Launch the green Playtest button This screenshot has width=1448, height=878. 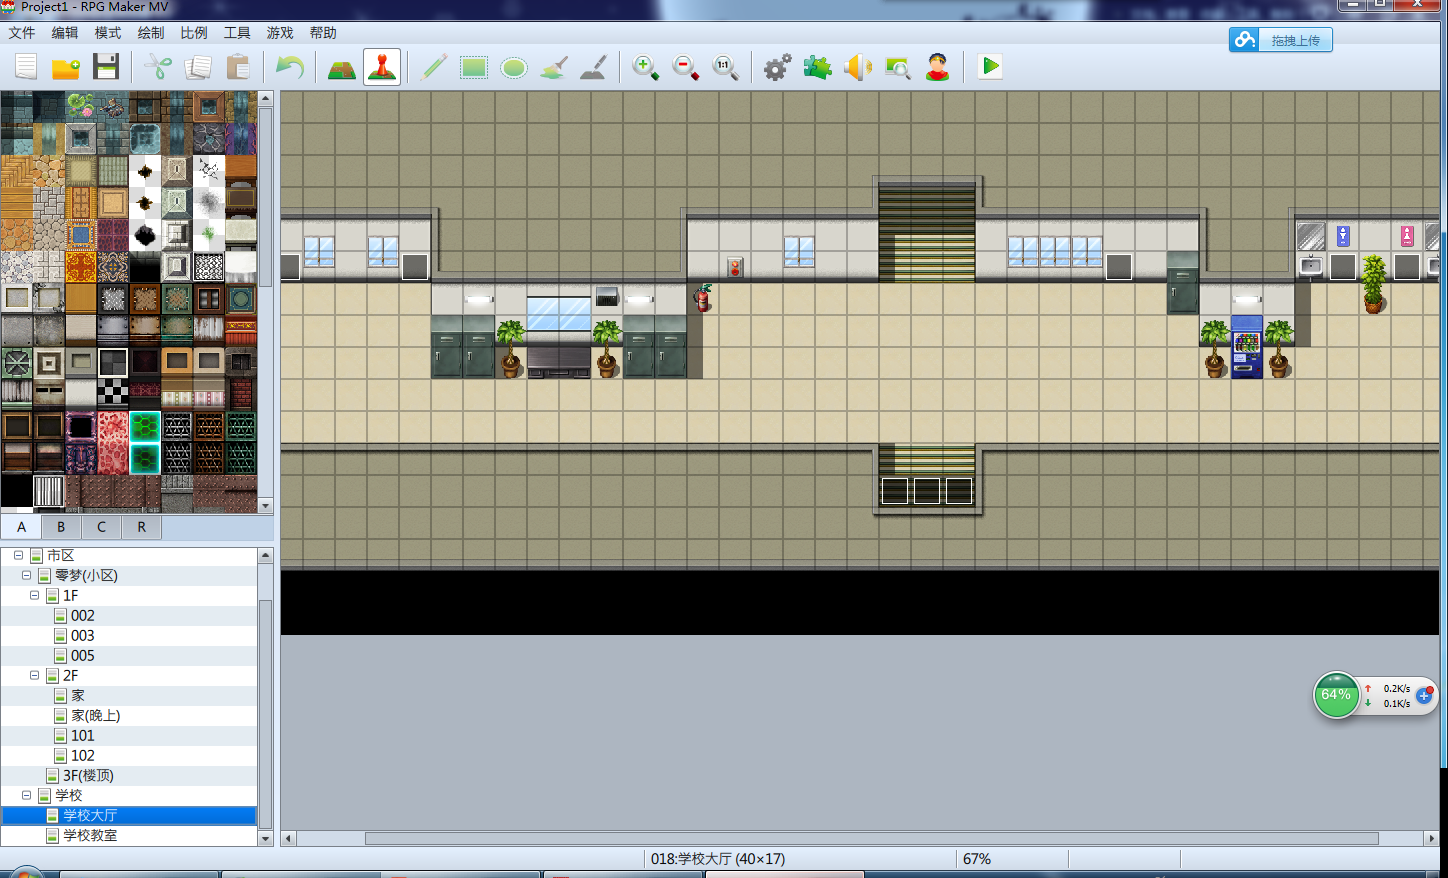(x=990, y=67)
